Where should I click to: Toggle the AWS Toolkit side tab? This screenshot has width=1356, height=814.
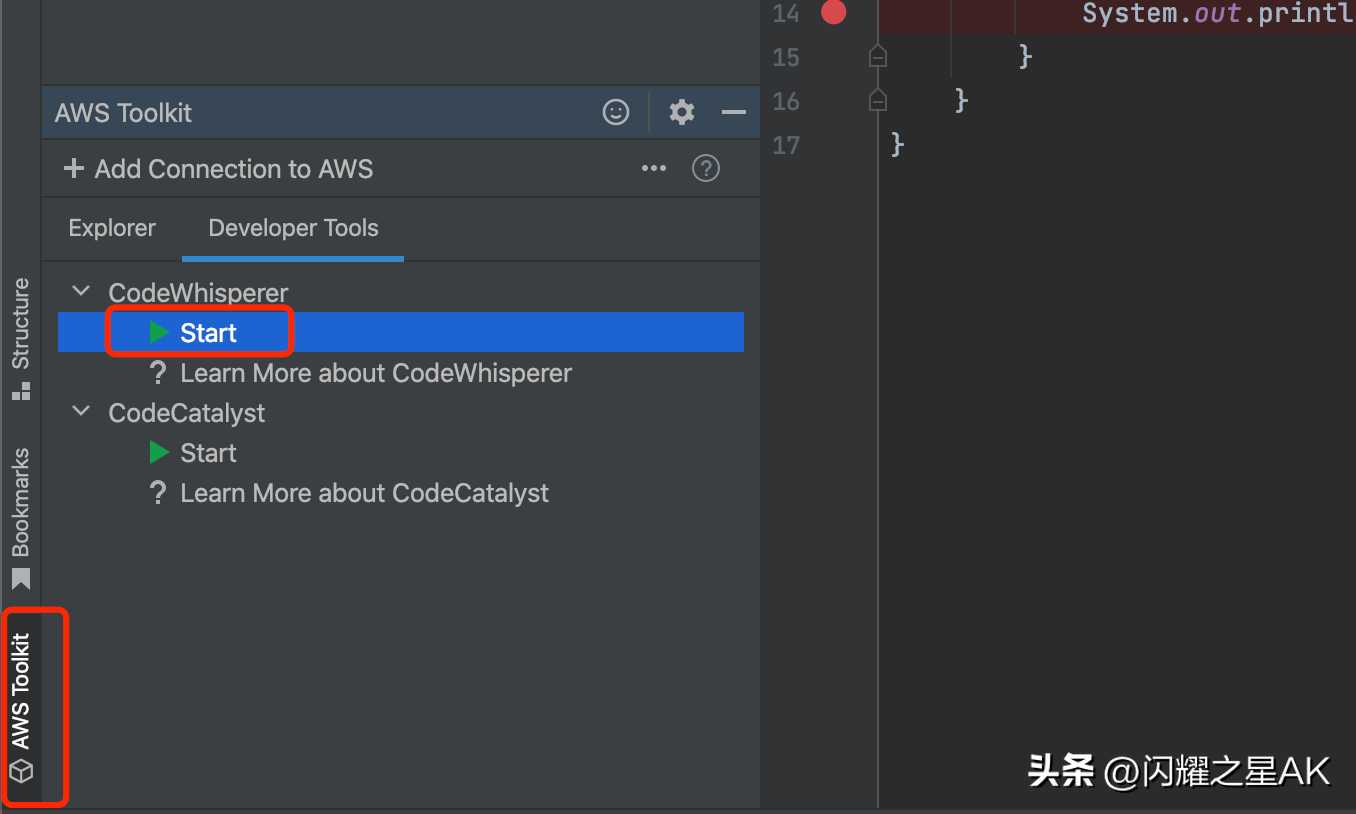pos(21,709)
